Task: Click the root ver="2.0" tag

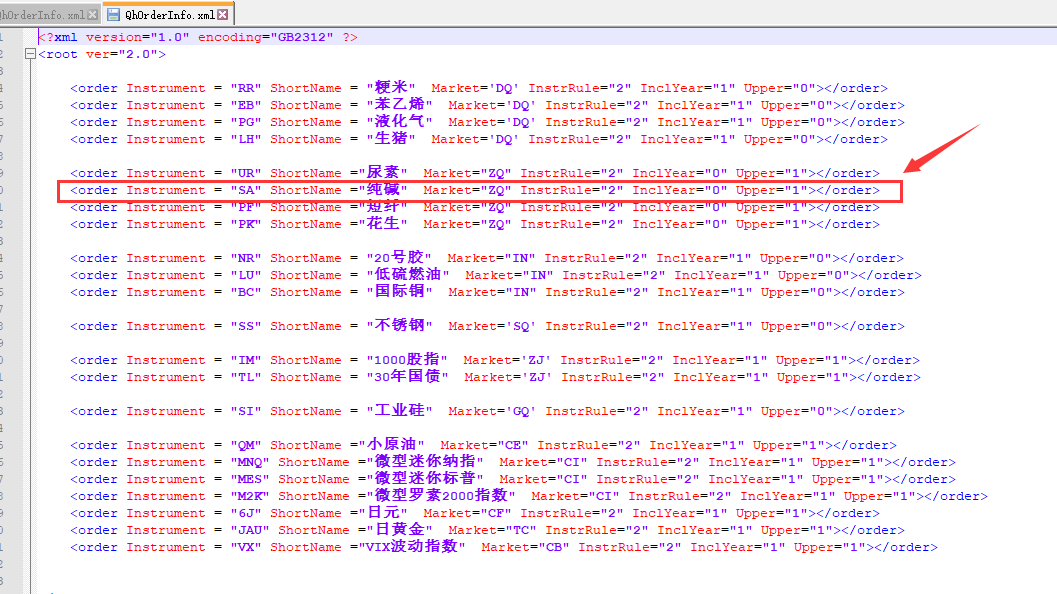Action: pos(102,54)
